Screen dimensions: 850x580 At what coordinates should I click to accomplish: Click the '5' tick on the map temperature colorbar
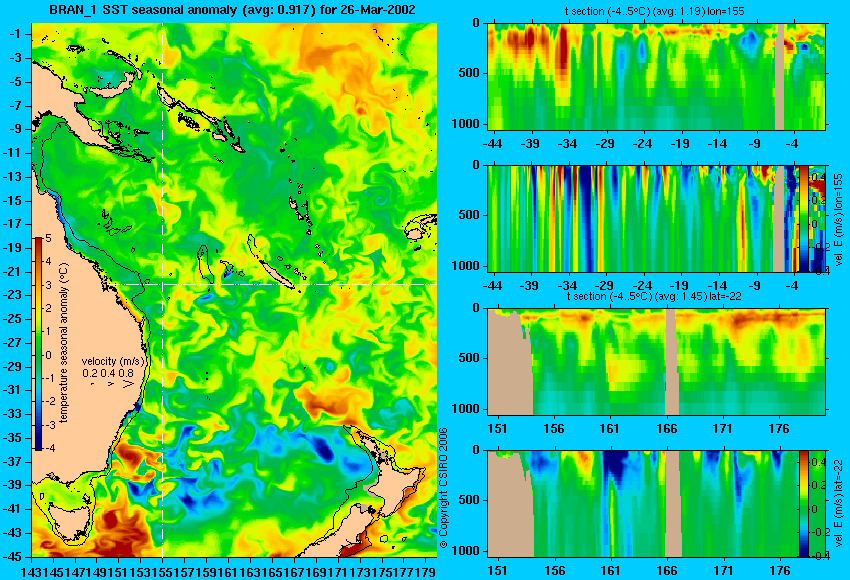tap(48, 238)
